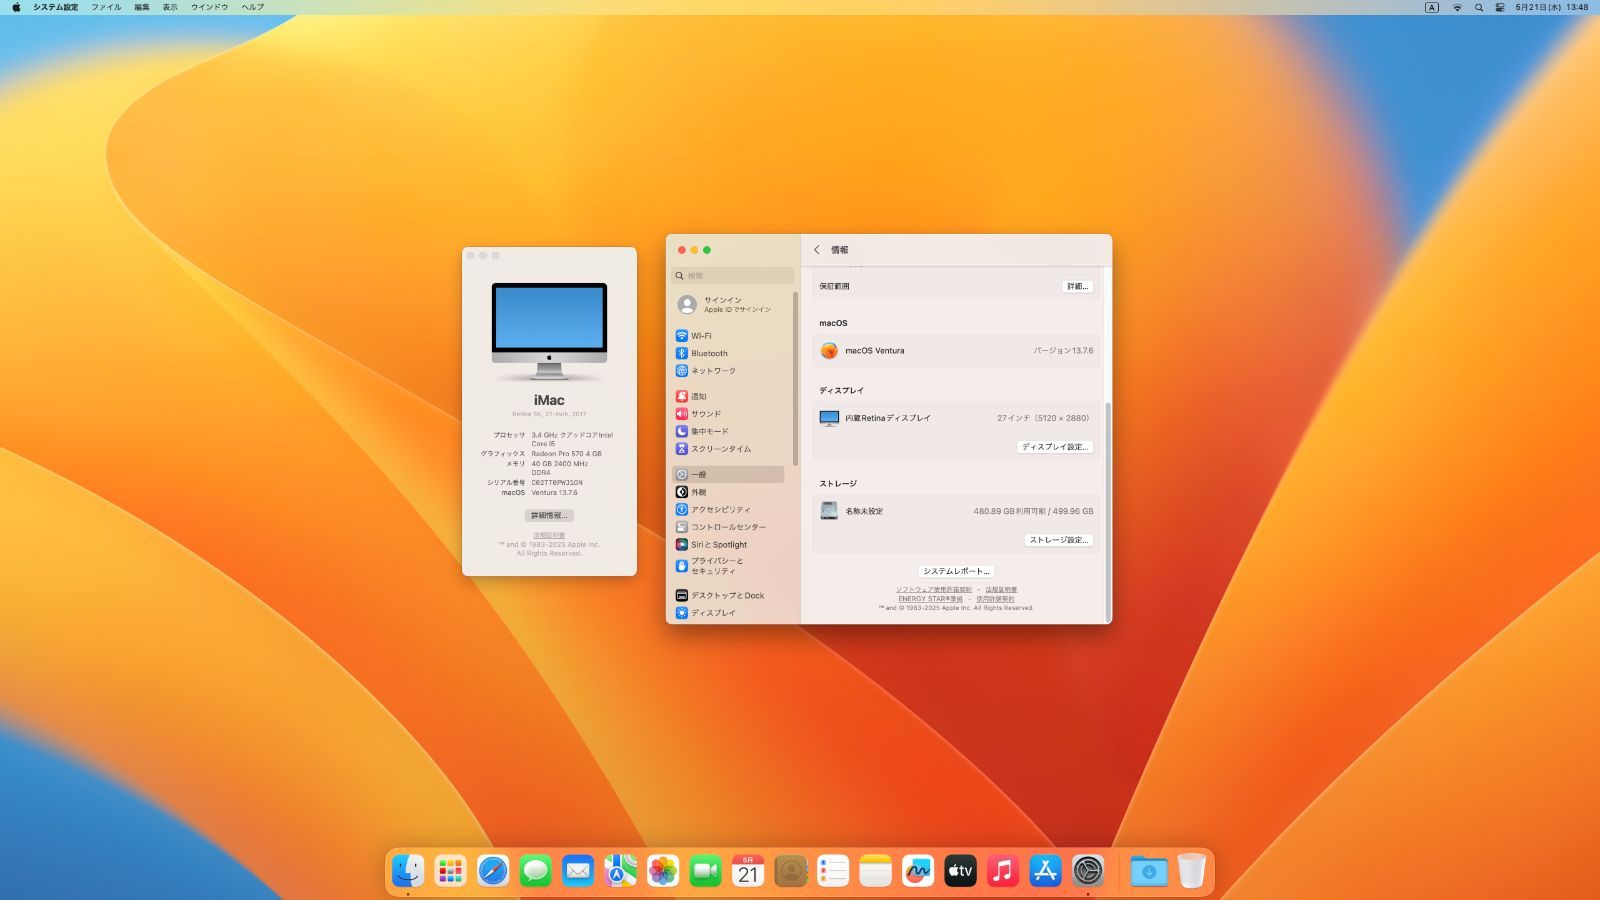Screen dimensions: 1600x900
Task: Open Maps from the Dock
Action: click(620, 871)
